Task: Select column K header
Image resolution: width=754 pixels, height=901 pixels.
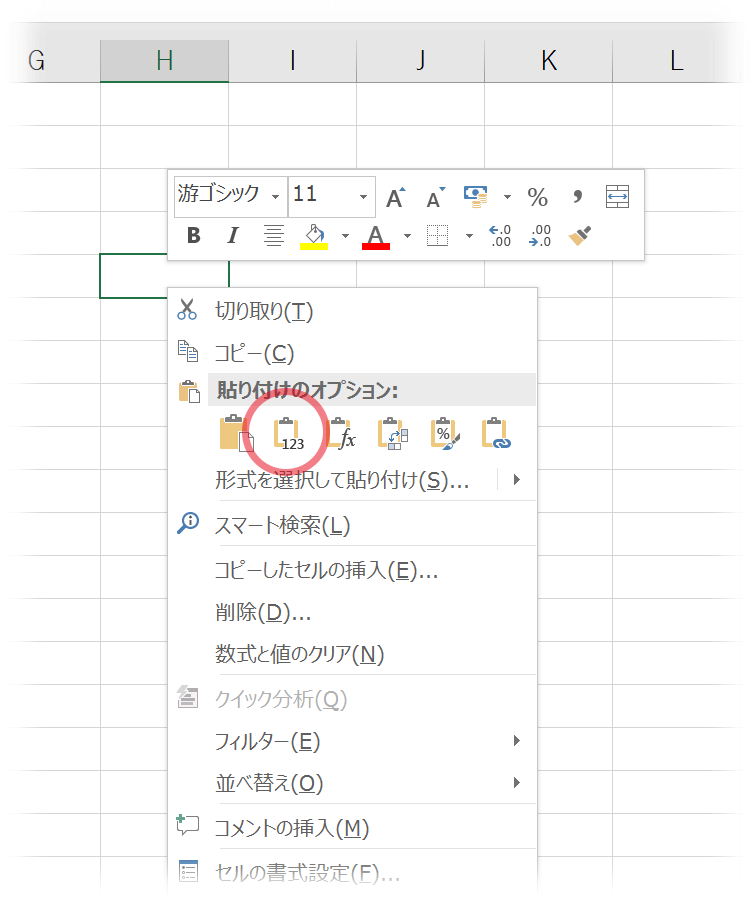Action: point(549,60)
